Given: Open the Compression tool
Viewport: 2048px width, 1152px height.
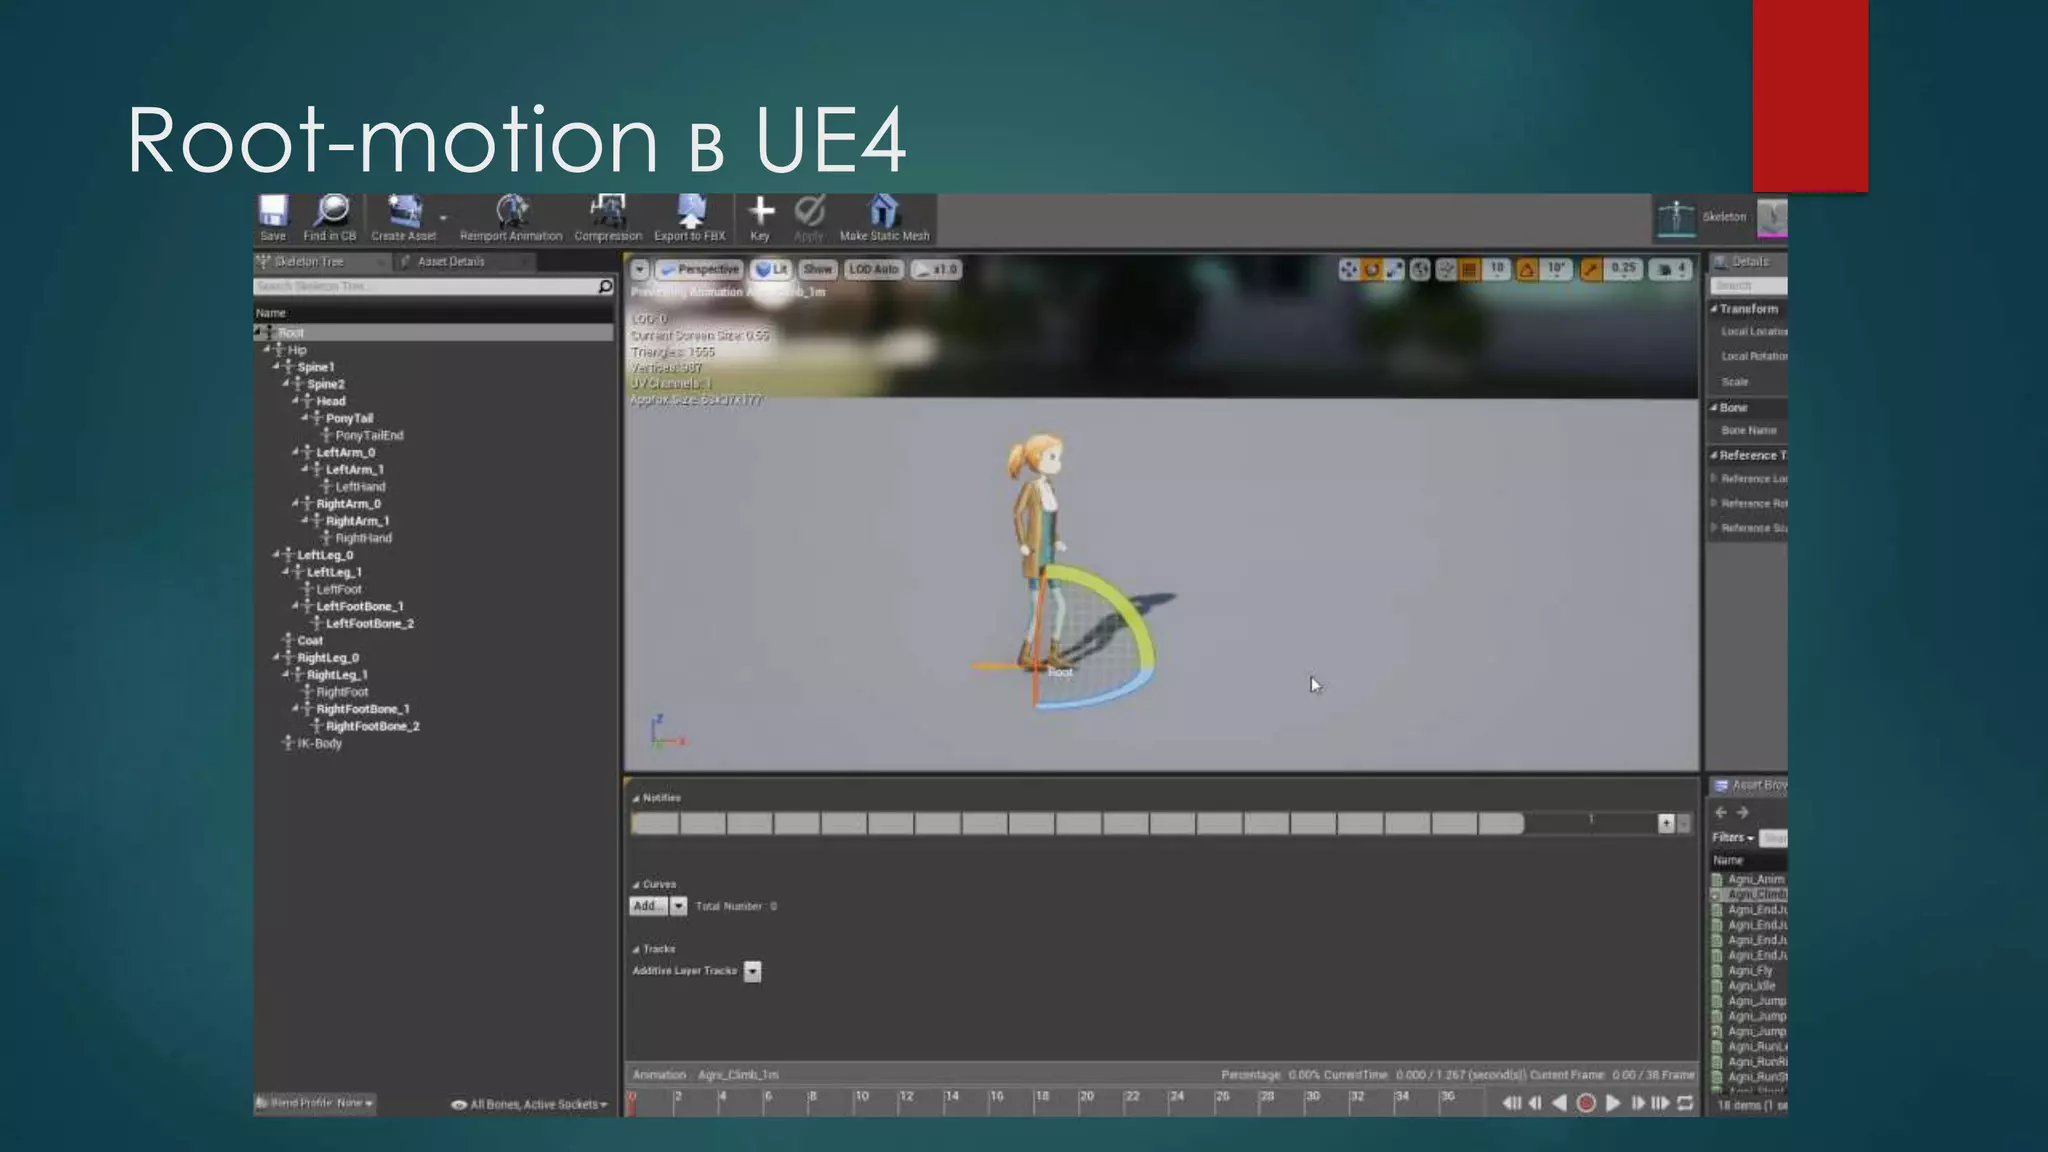Looking at the screenshot, I should 608,218.
